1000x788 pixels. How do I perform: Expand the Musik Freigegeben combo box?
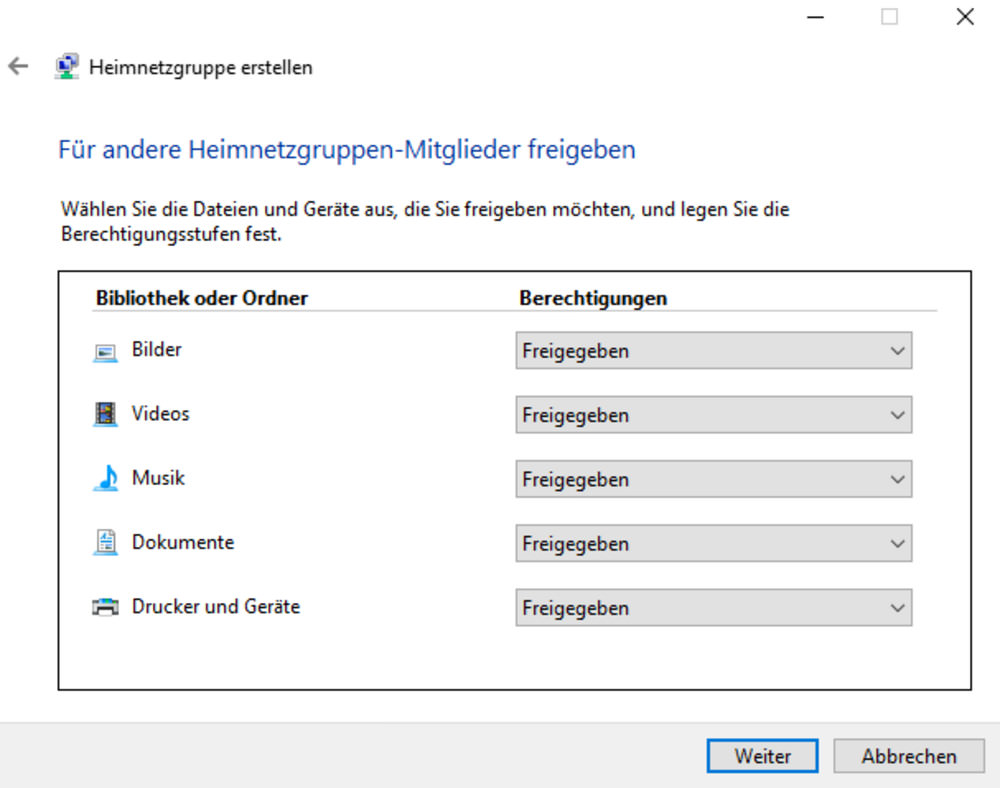coord(714,479)
